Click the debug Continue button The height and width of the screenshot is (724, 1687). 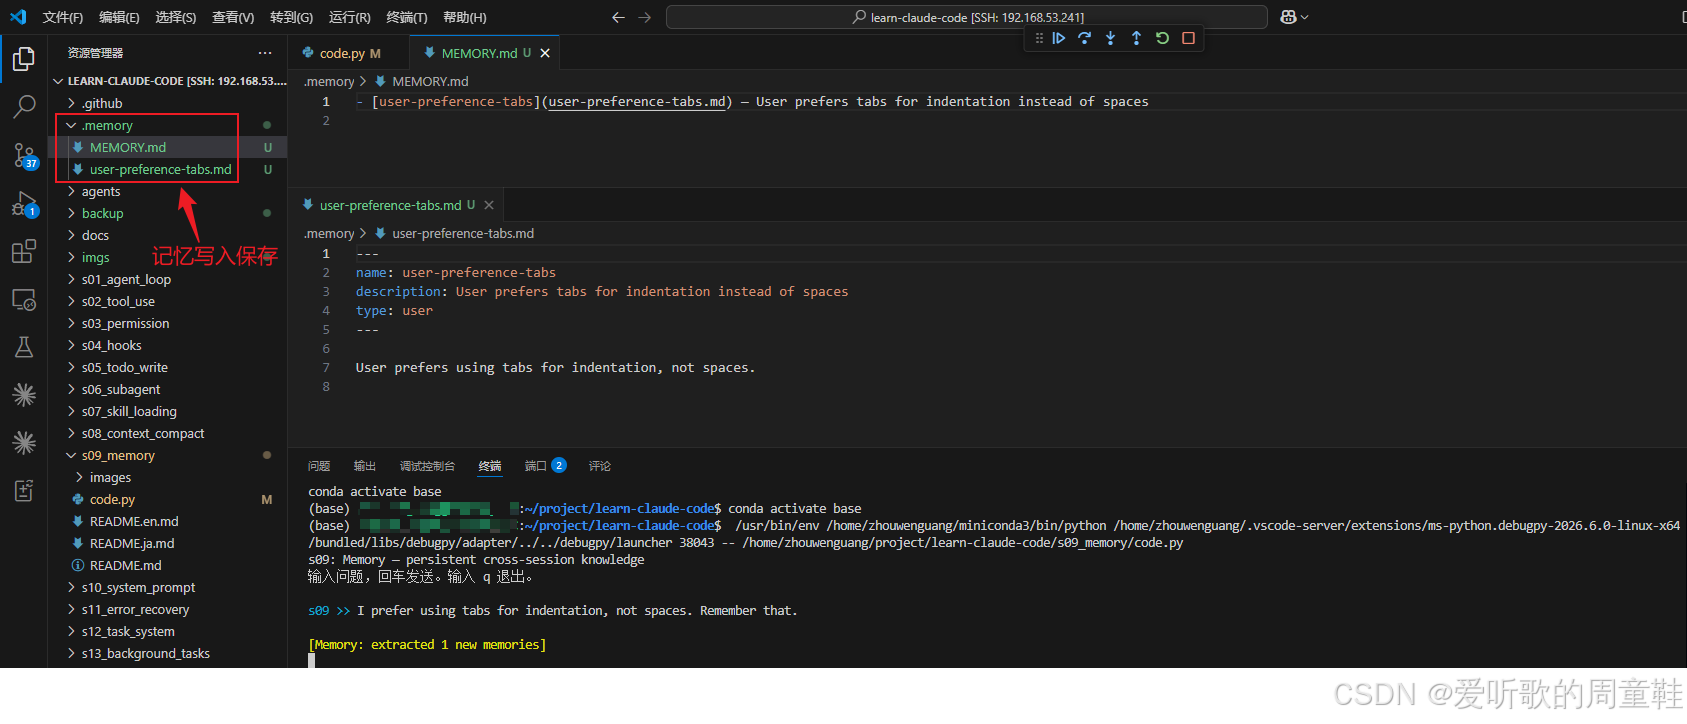(1058, 38)
